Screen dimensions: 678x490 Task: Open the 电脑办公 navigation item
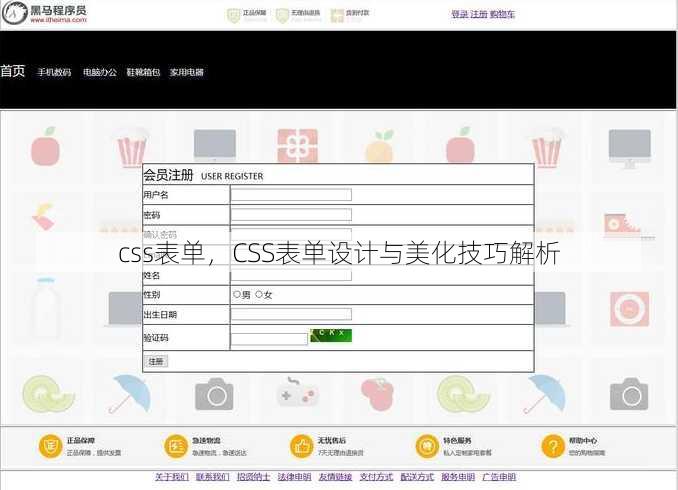[100, 72]
